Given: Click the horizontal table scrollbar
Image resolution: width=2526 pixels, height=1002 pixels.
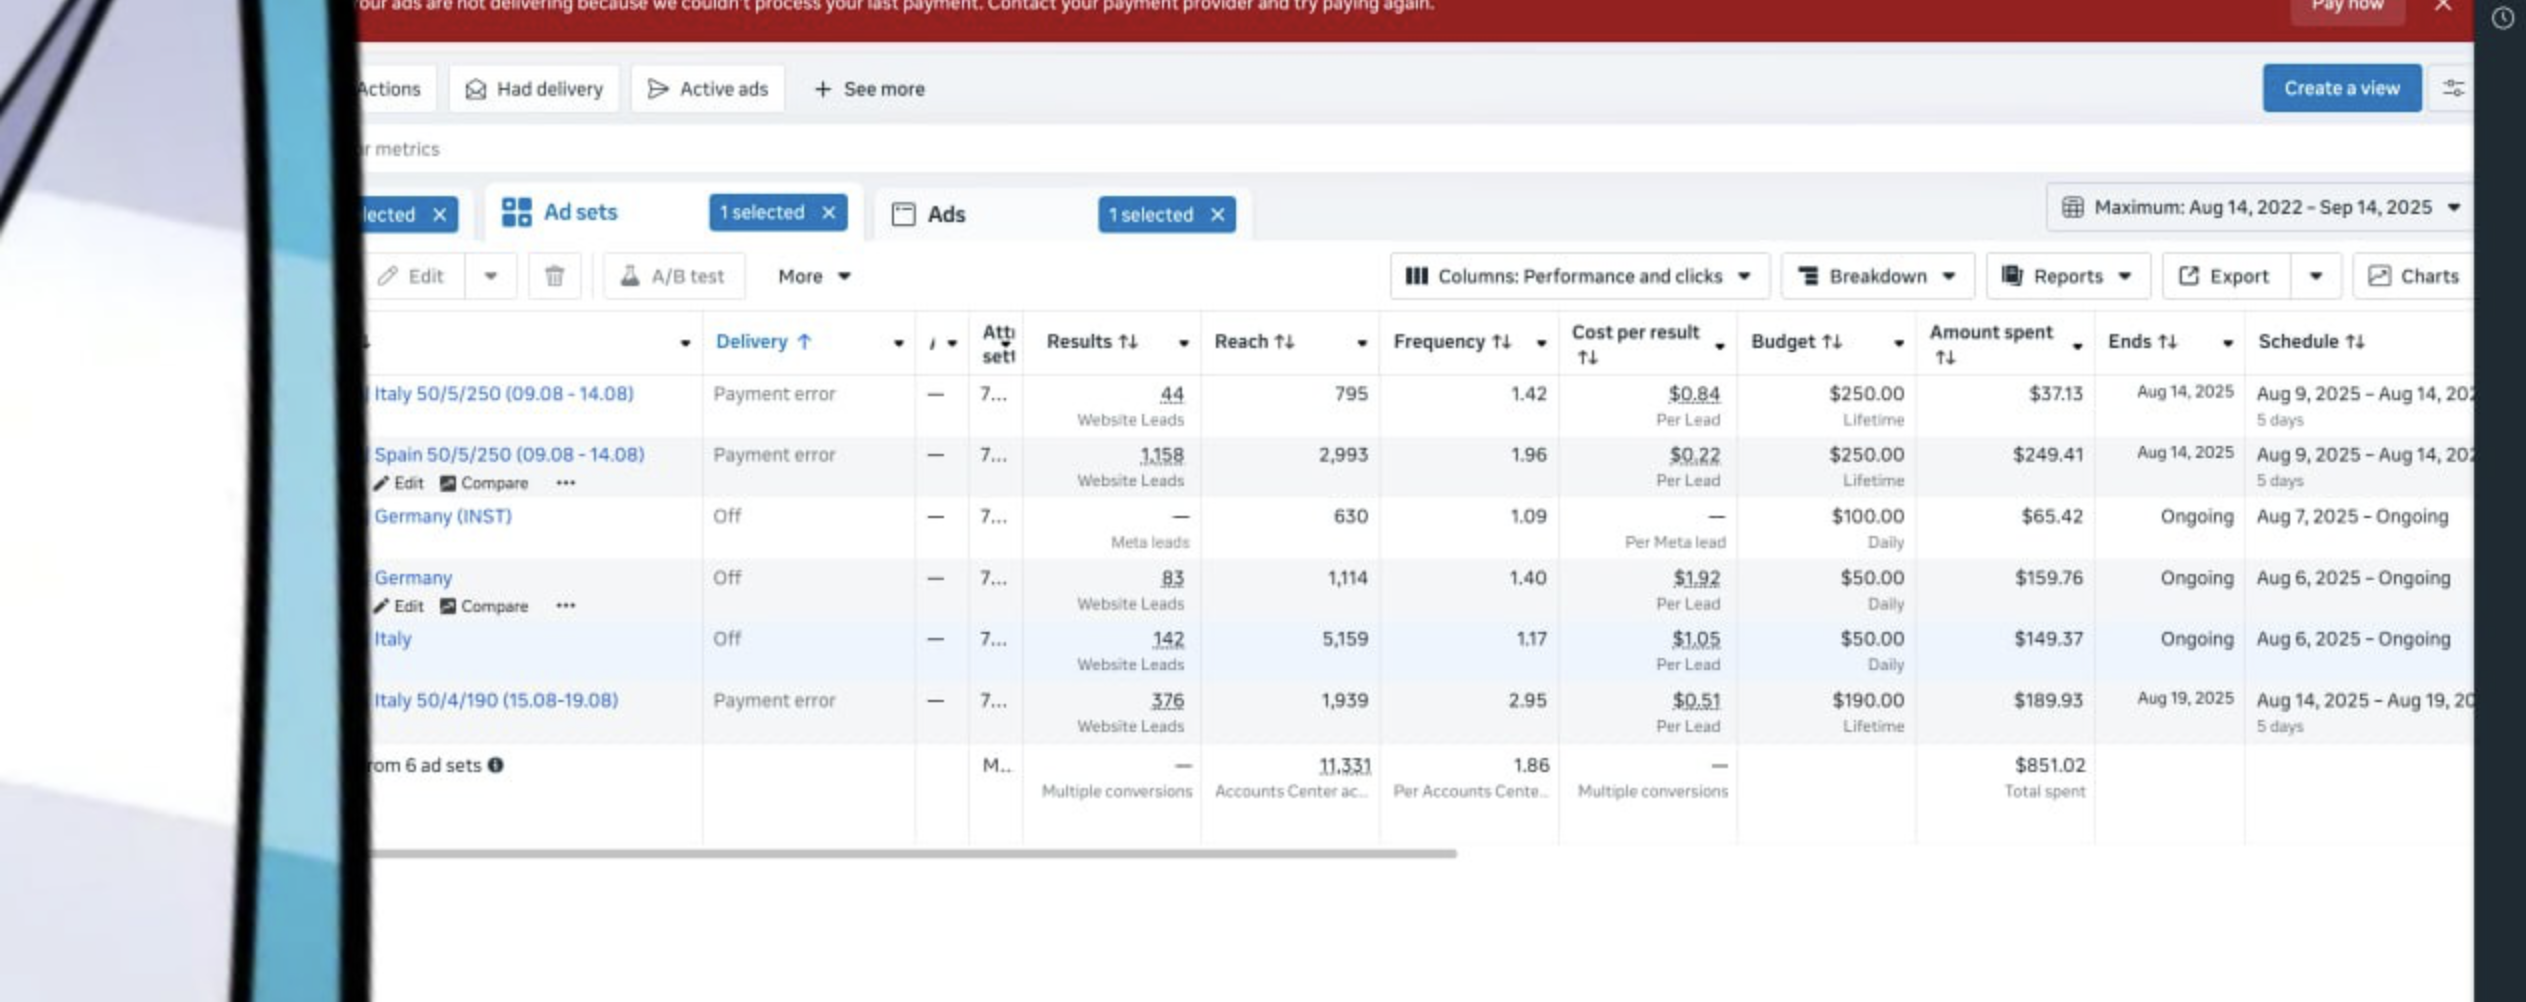Looking at the screenshot, I should click(910, 854).
